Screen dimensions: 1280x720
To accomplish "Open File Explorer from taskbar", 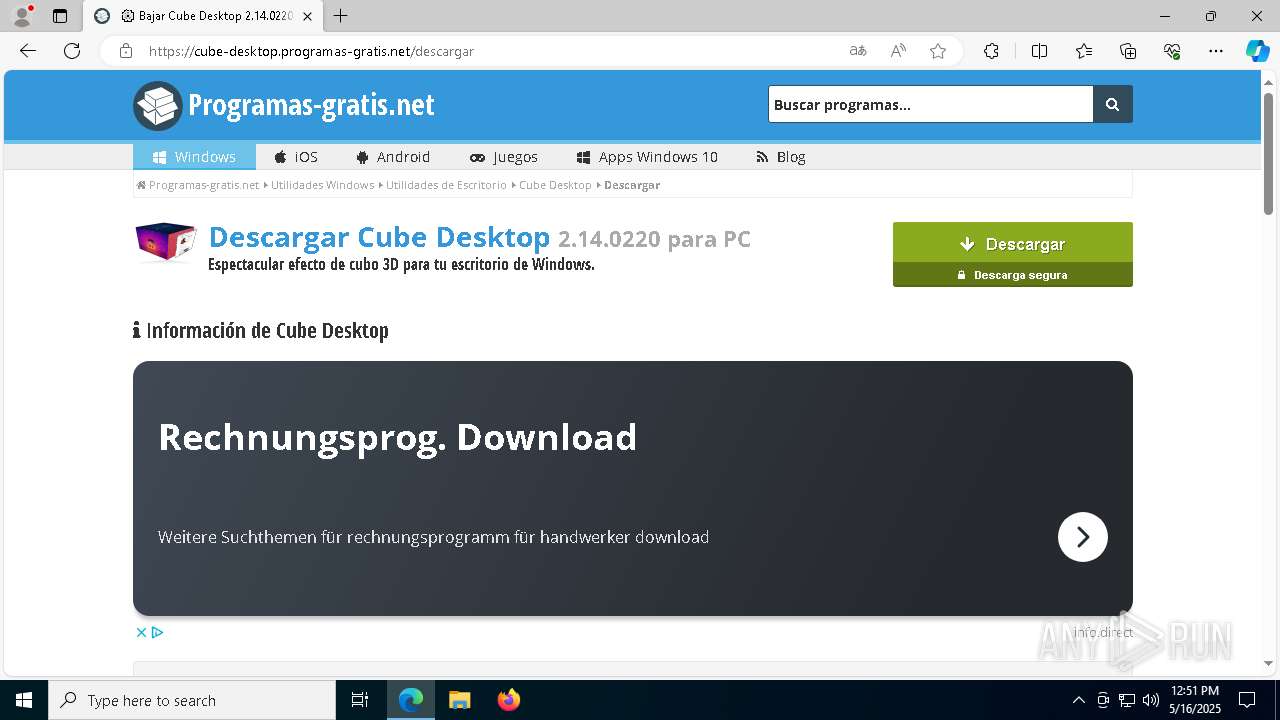I will click(x=460, y=700).
